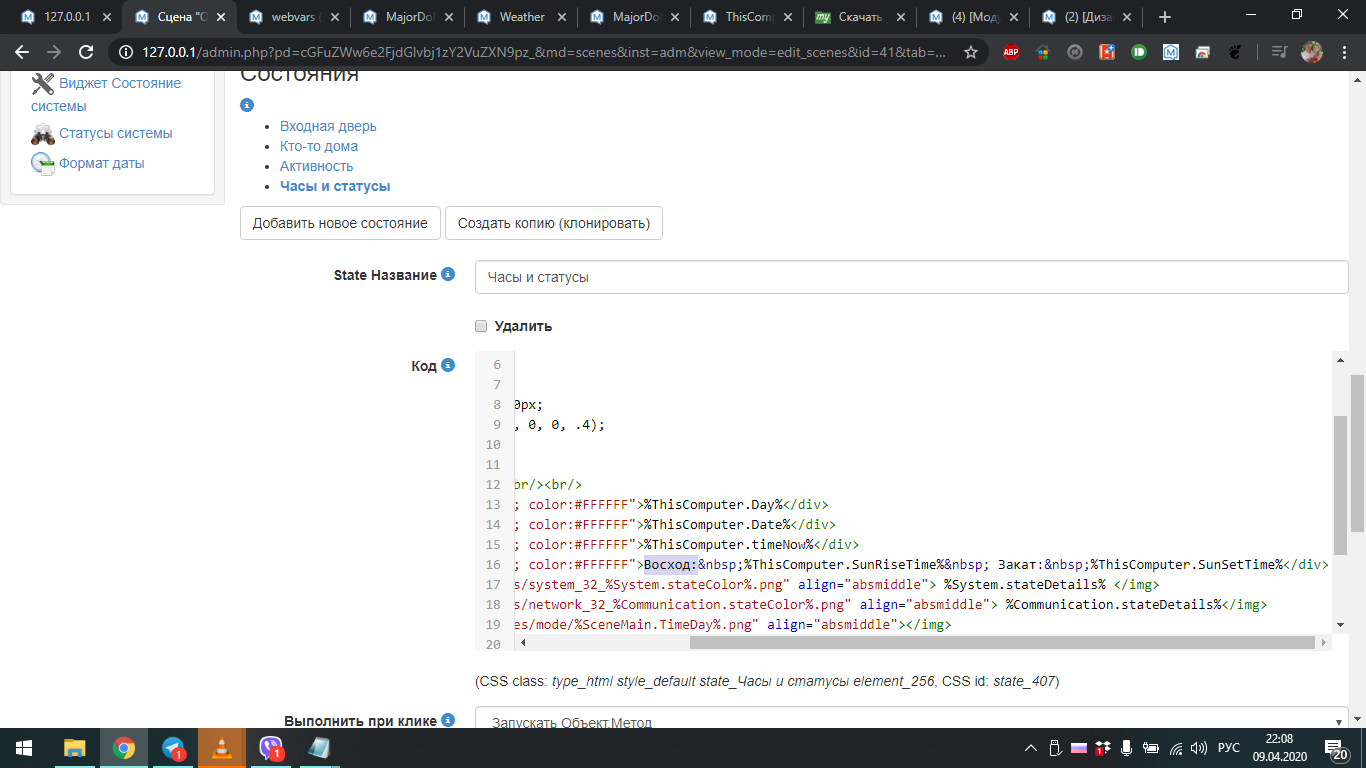Click the clock icon beside Формат даты
The width and height of the screenshot is (1366, 768).
tap(43, 164)
